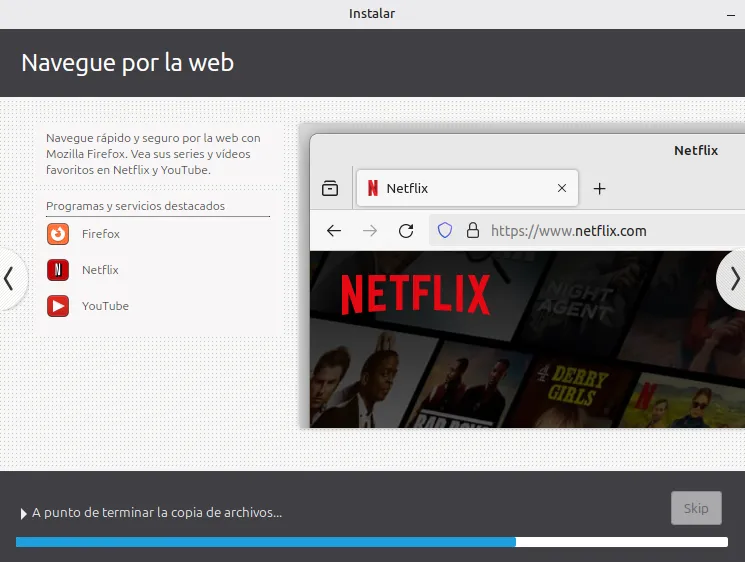This screenshot has width=745, height=562.
Task: Click the YouTube icon in featured programs
Action: click(x=57, y=306)
